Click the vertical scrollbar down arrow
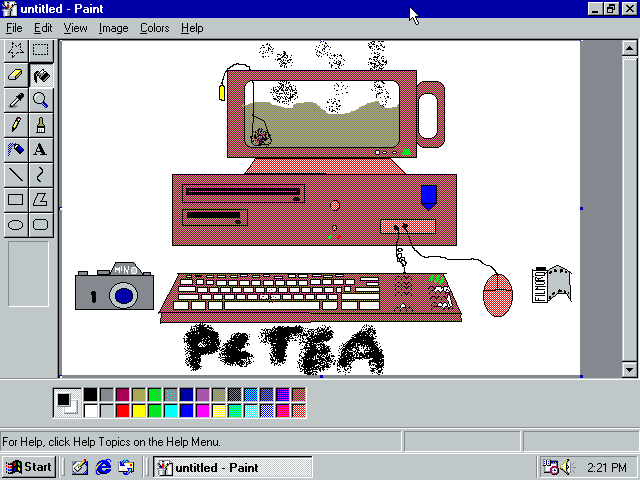640x480 pixels. pos(629,370)
